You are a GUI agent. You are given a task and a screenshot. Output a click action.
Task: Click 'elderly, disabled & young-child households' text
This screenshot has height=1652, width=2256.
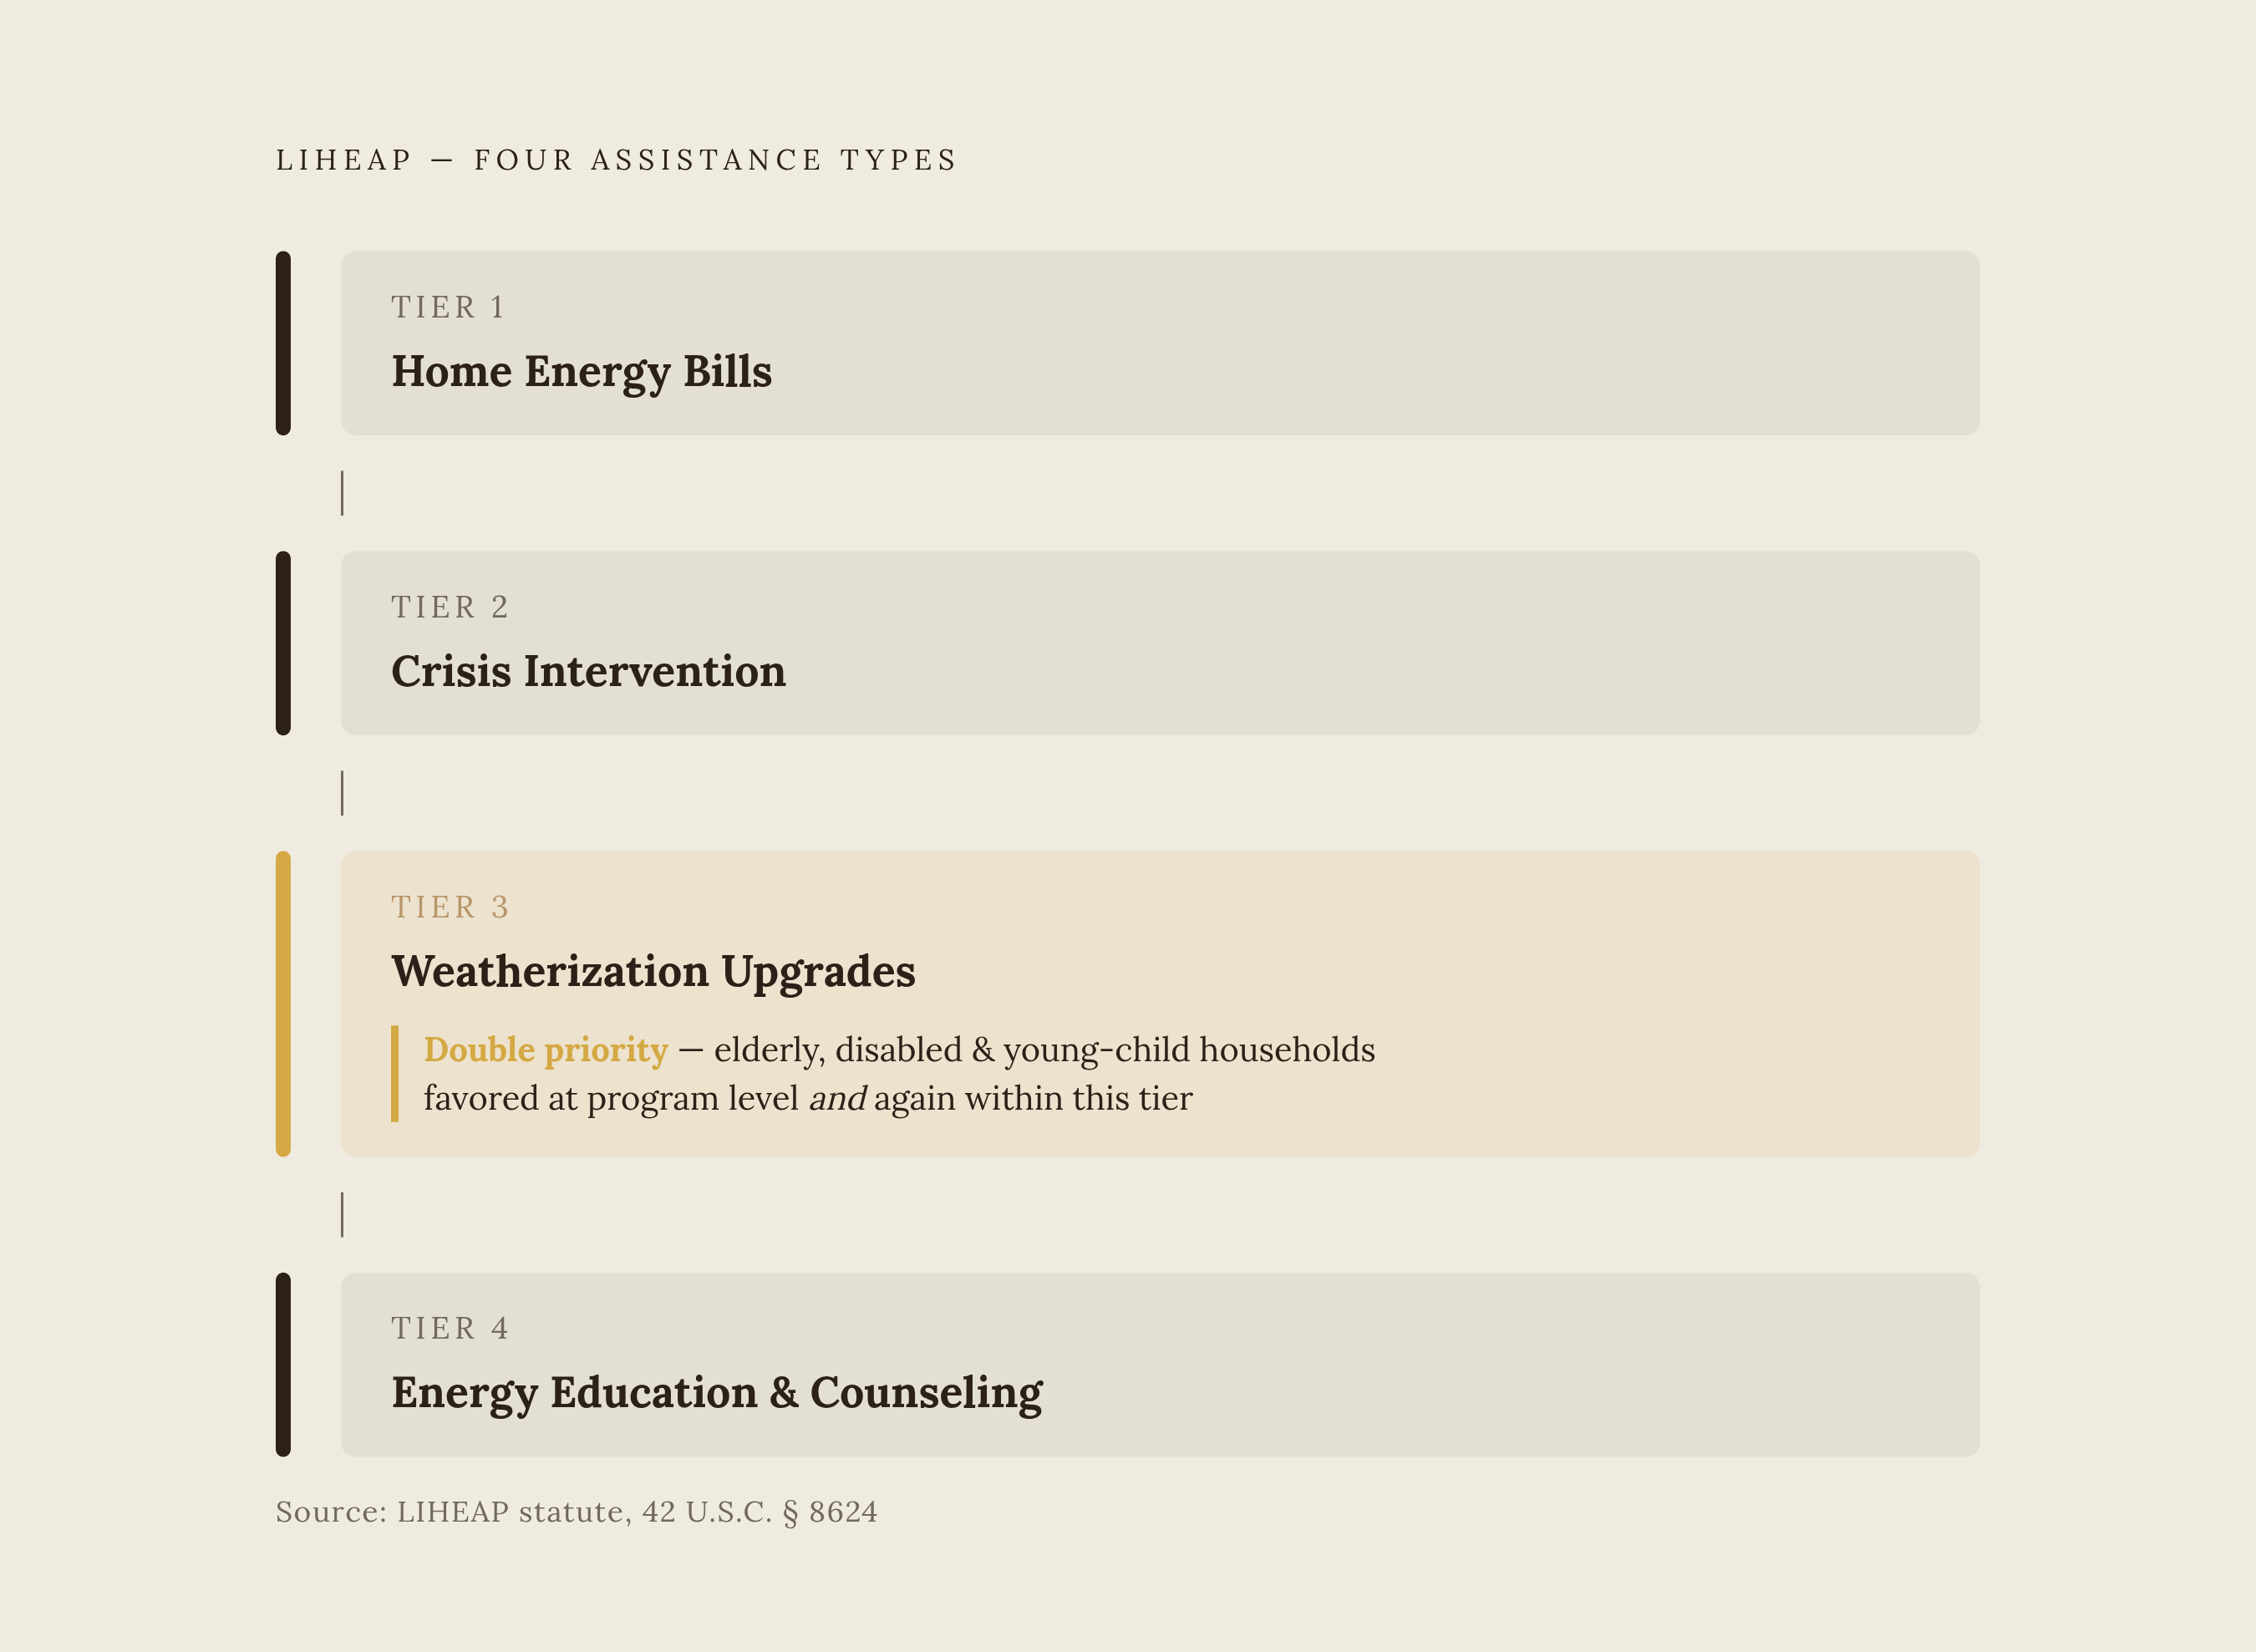pos(1044,1050)
